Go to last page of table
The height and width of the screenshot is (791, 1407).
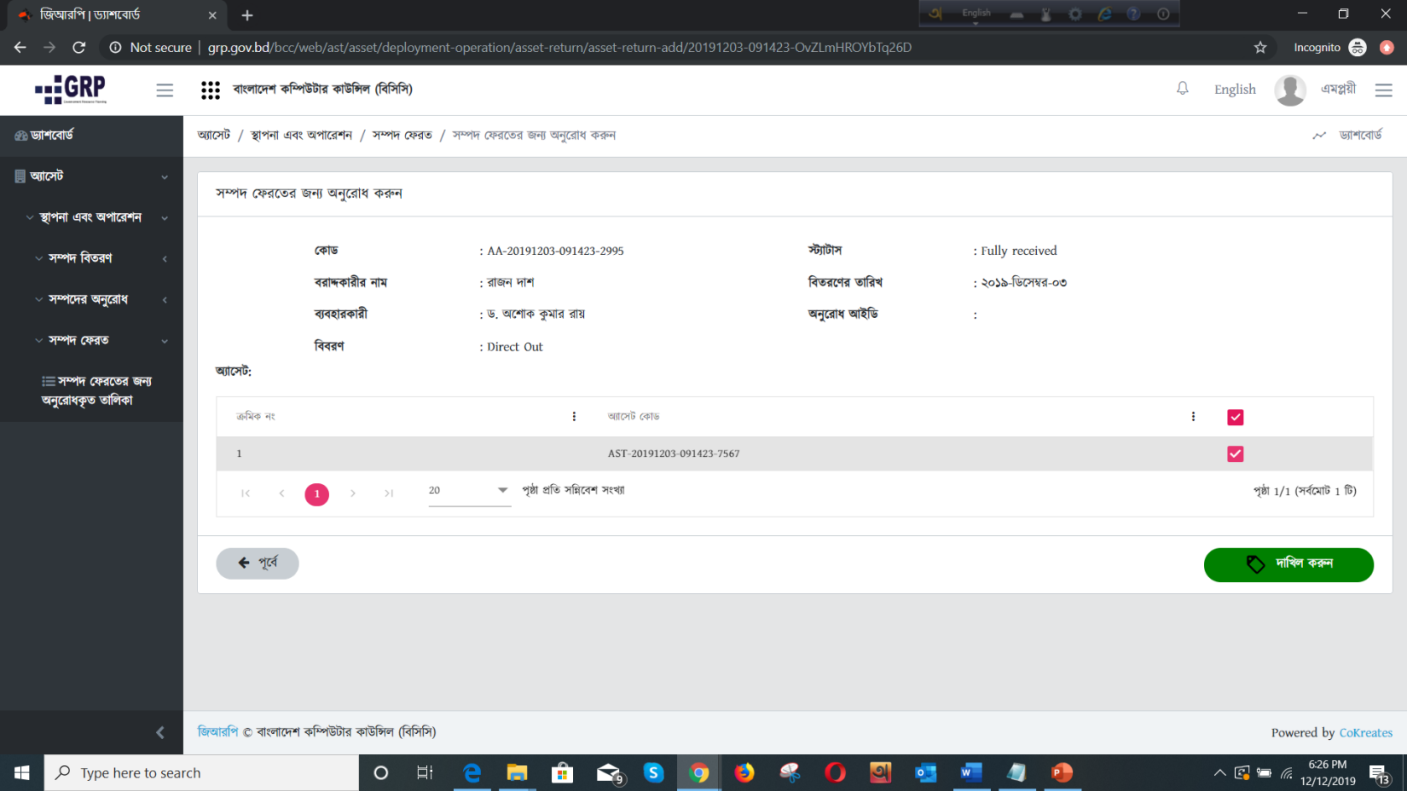[x=389, y=493]
